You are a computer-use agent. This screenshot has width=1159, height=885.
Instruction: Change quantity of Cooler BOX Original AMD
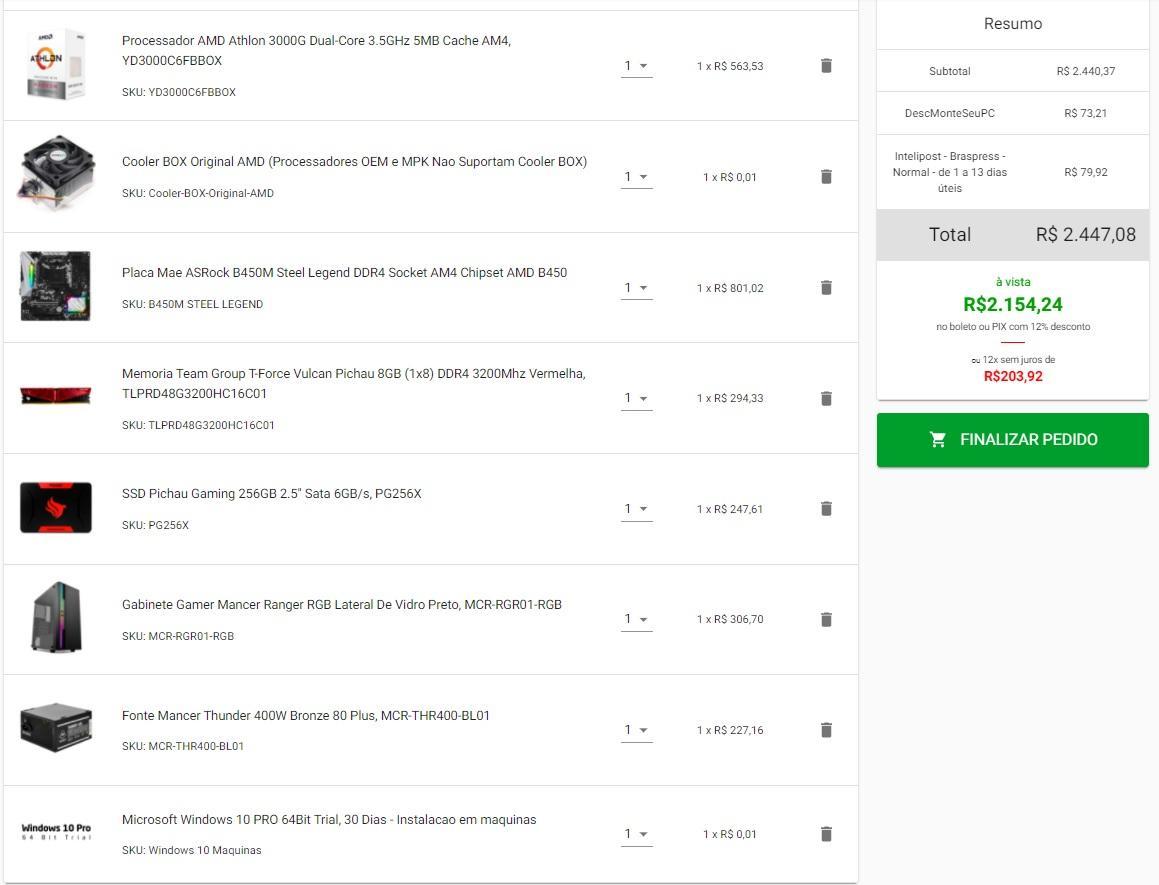click(x=636, y=177)
